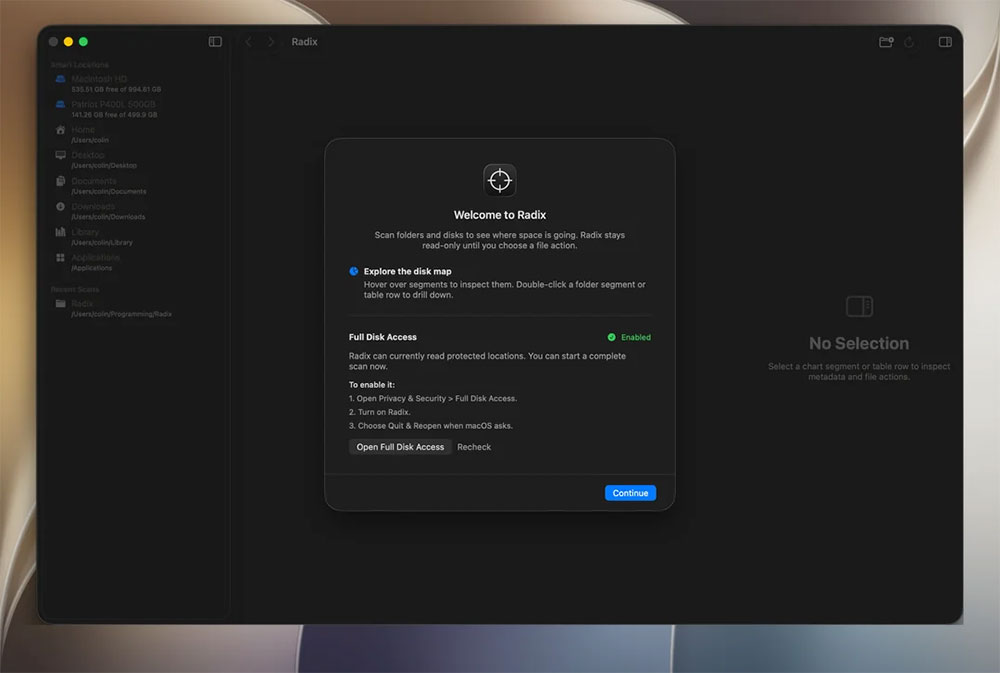This screenshot has height=673, width=1000.
Task: Click the Radix crosshair app icon
Action: (x=499, y=180)
